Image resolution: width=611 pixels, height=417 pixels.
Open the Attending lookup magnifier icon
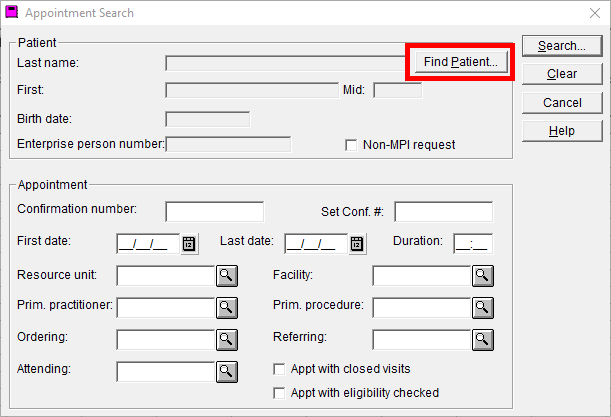[226, 372]
